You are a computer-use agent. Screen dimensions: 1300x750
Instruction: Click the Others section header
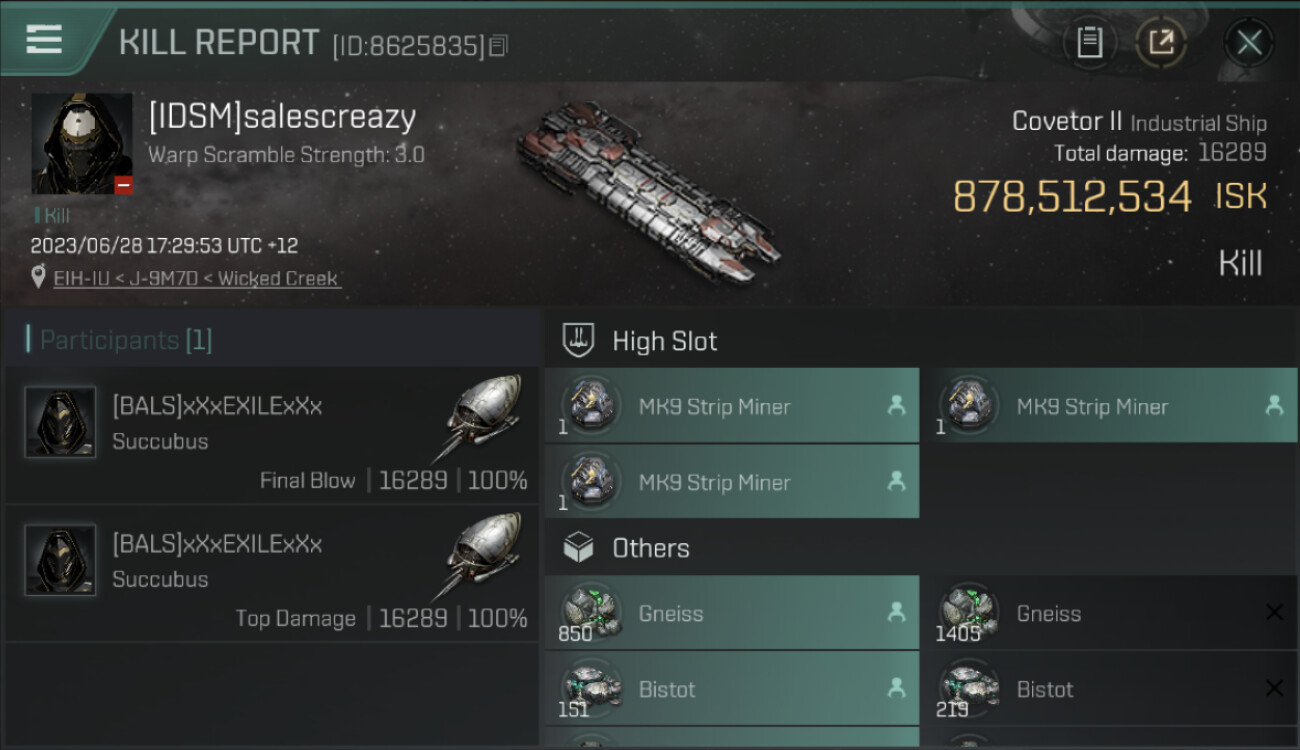point(650,548)
